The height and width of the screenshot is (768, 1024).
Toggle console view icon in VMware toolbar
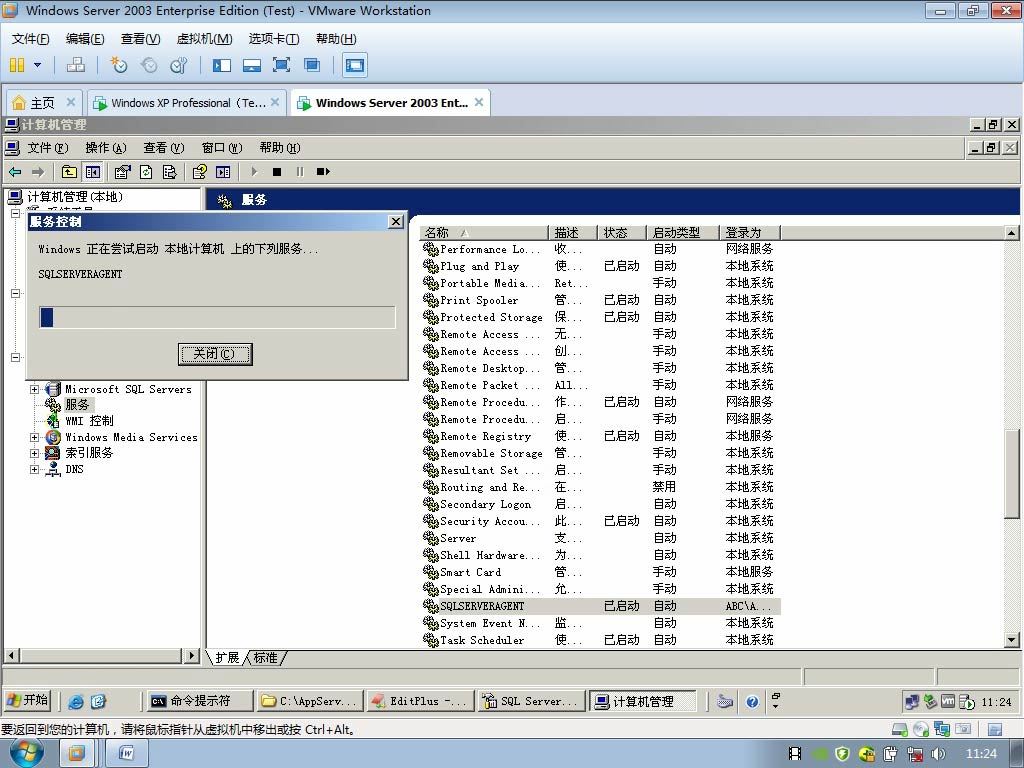[x=355, y=65]
